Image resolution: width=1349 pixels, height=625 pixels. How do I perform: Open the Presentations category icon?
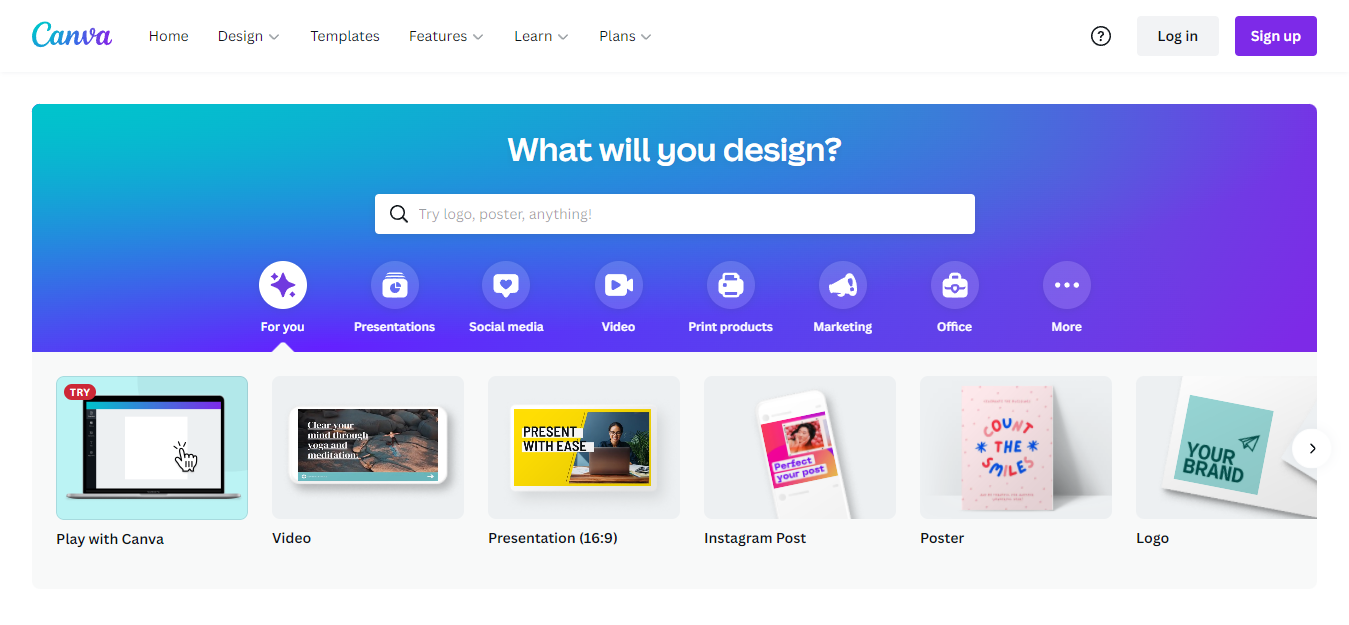395,286
